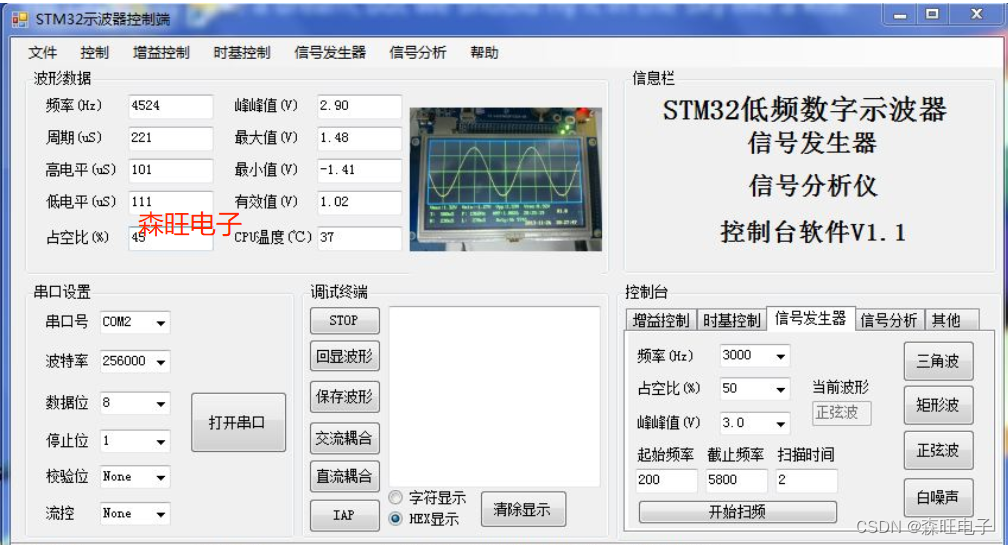Screen dimensions: 1008x545
Task: Click the 清除显示 button
Action: (523, 510)
